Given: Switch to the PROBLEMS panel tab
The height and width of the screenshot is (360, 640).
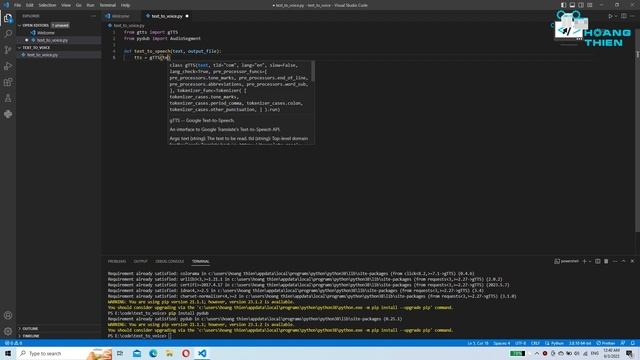Looking at the screenshot, I should click(x=117, y=261).
